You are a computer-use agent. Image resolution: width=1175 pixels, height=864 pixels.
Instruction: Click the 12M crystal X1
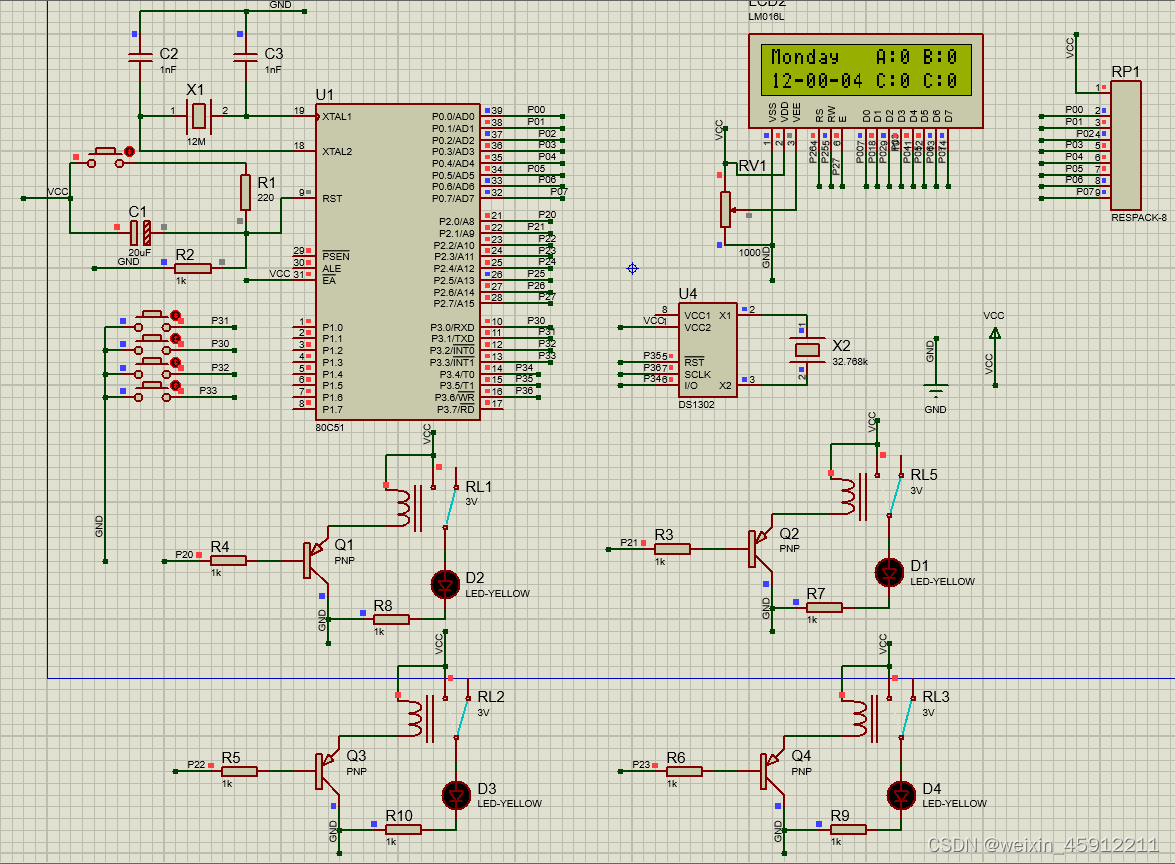tap(199, 115)
